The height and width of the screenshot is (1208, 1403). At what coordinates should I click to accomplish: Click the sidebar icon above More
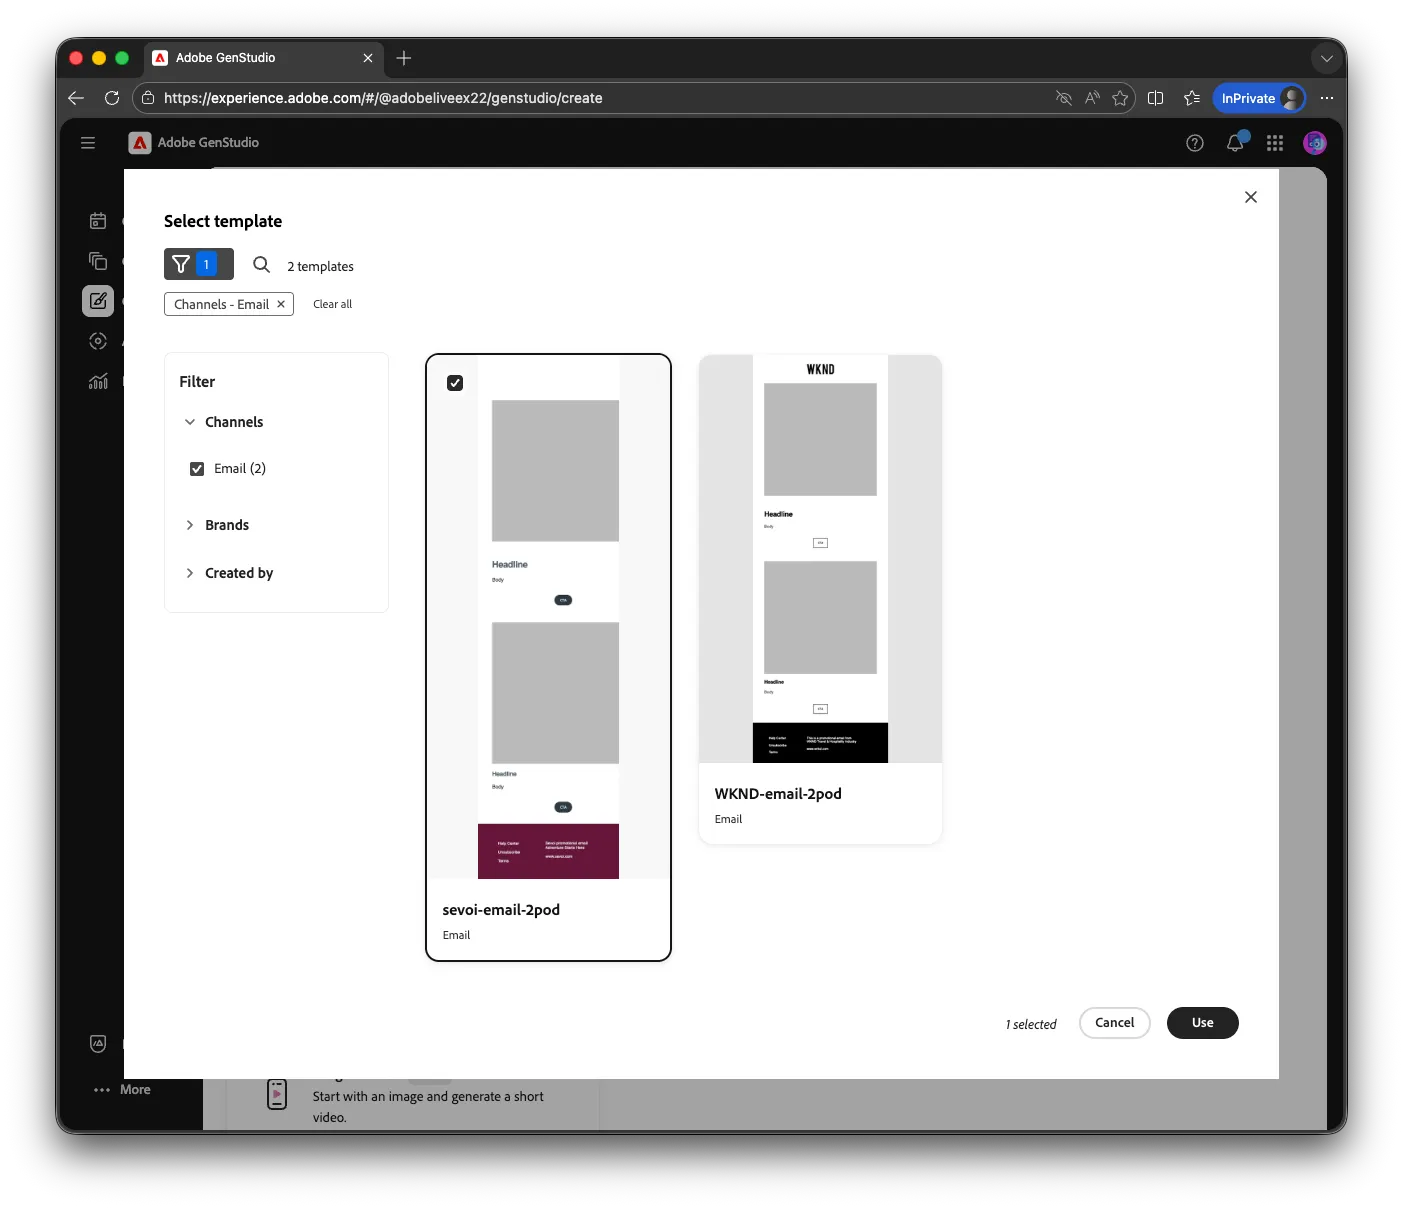[98, 1044]
